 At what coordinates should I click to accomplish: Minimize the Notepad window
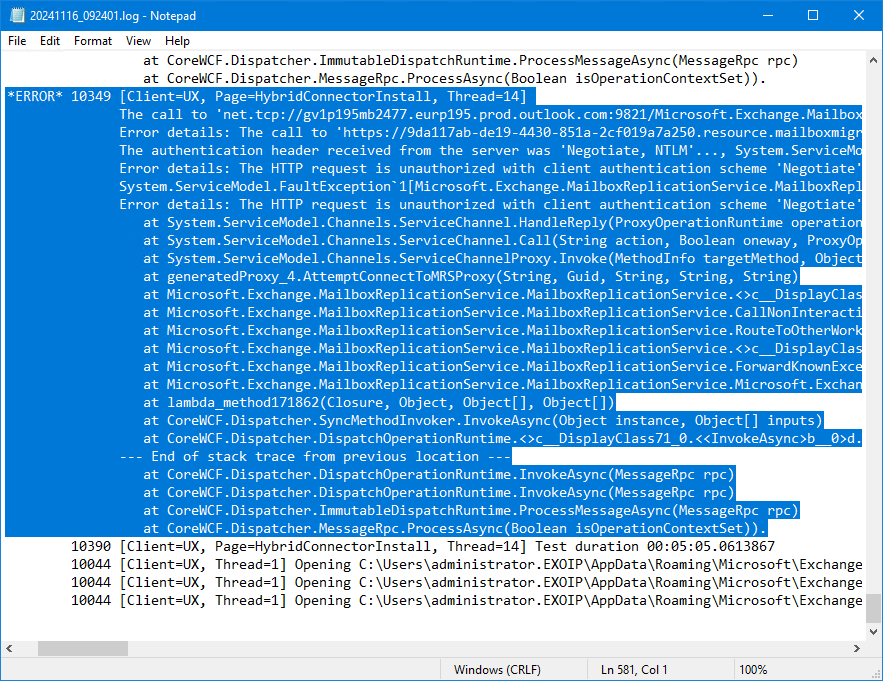(768, 15)
